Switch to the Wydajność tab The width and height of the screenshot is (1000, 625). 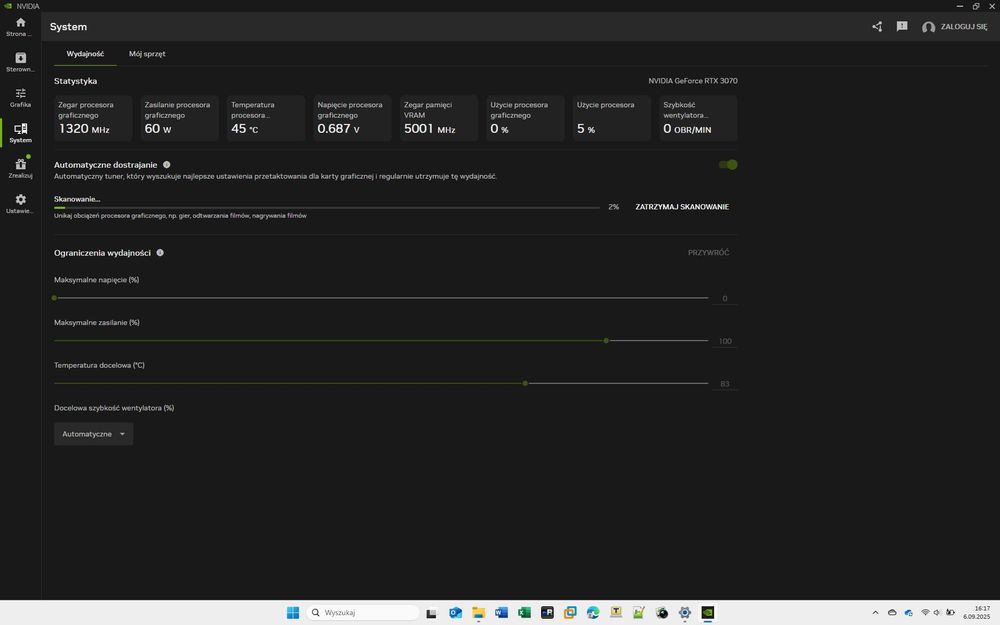click(85, 54)
